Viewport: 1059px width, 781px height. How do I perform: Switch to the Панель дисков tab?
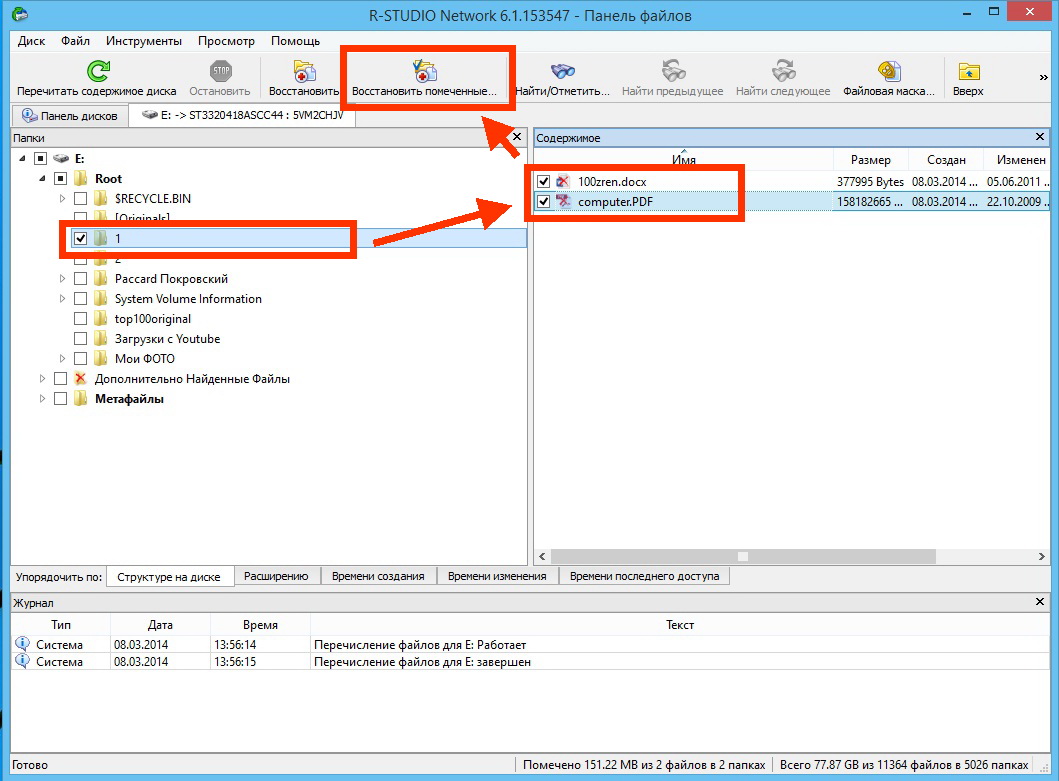click(x=69, y=115)
